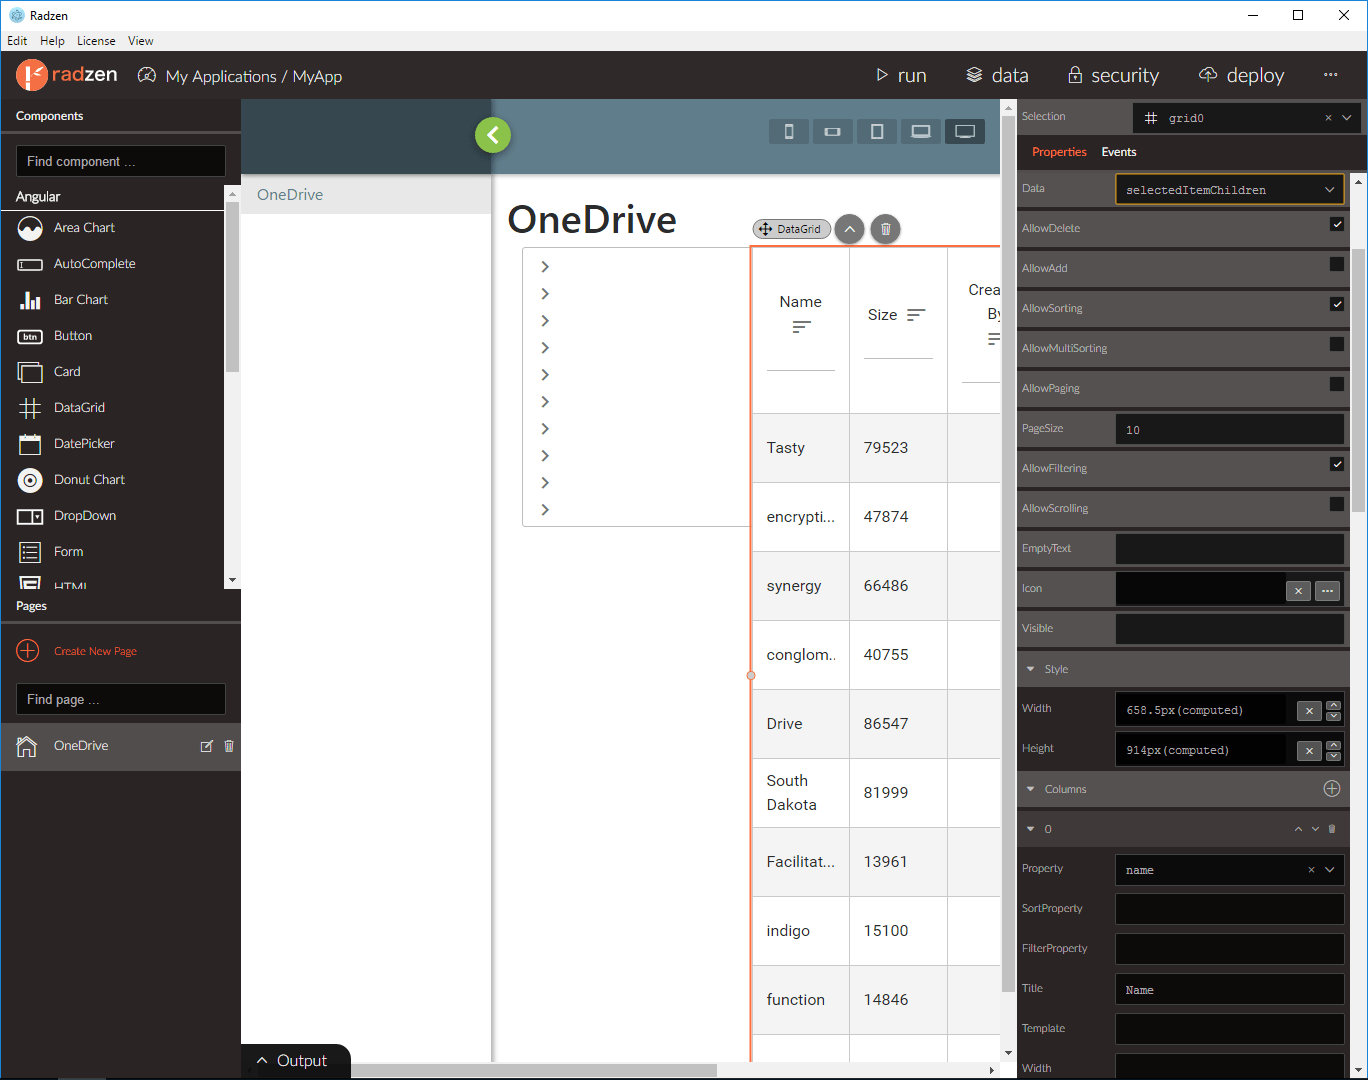Viewport: 1368px width, 1080px height.
Task: Click the run button
Action: tap(901, 75)
